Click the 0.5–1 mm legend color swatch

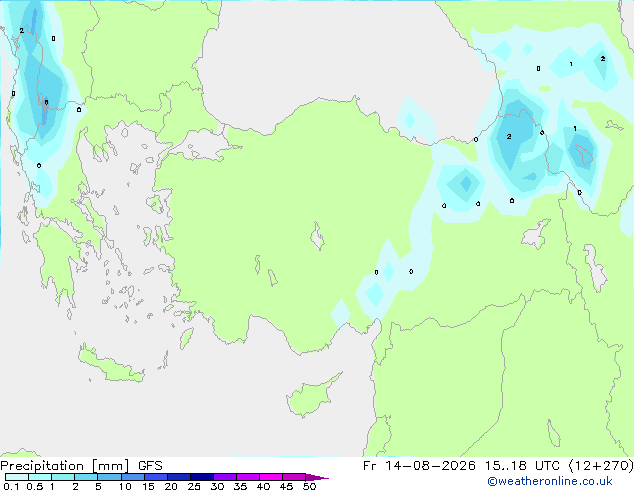pyautogui.click(x=40, y=477)
